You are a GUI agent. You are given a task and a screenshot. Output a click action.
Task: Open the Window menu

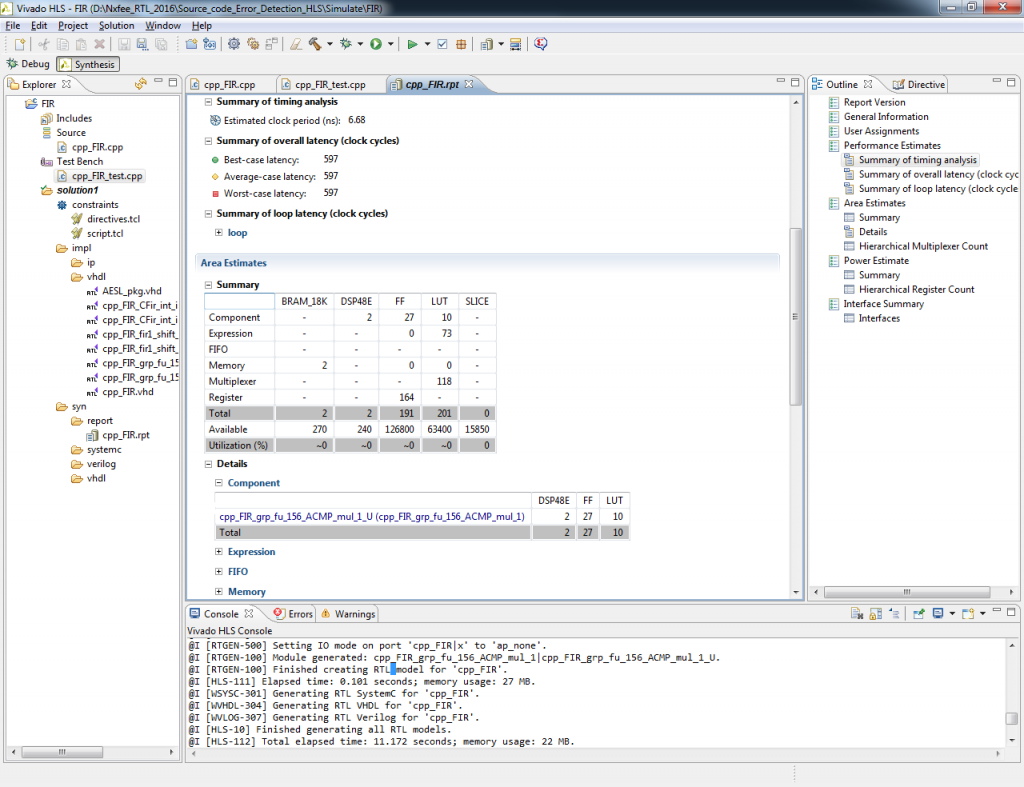(x=163, y=25)
